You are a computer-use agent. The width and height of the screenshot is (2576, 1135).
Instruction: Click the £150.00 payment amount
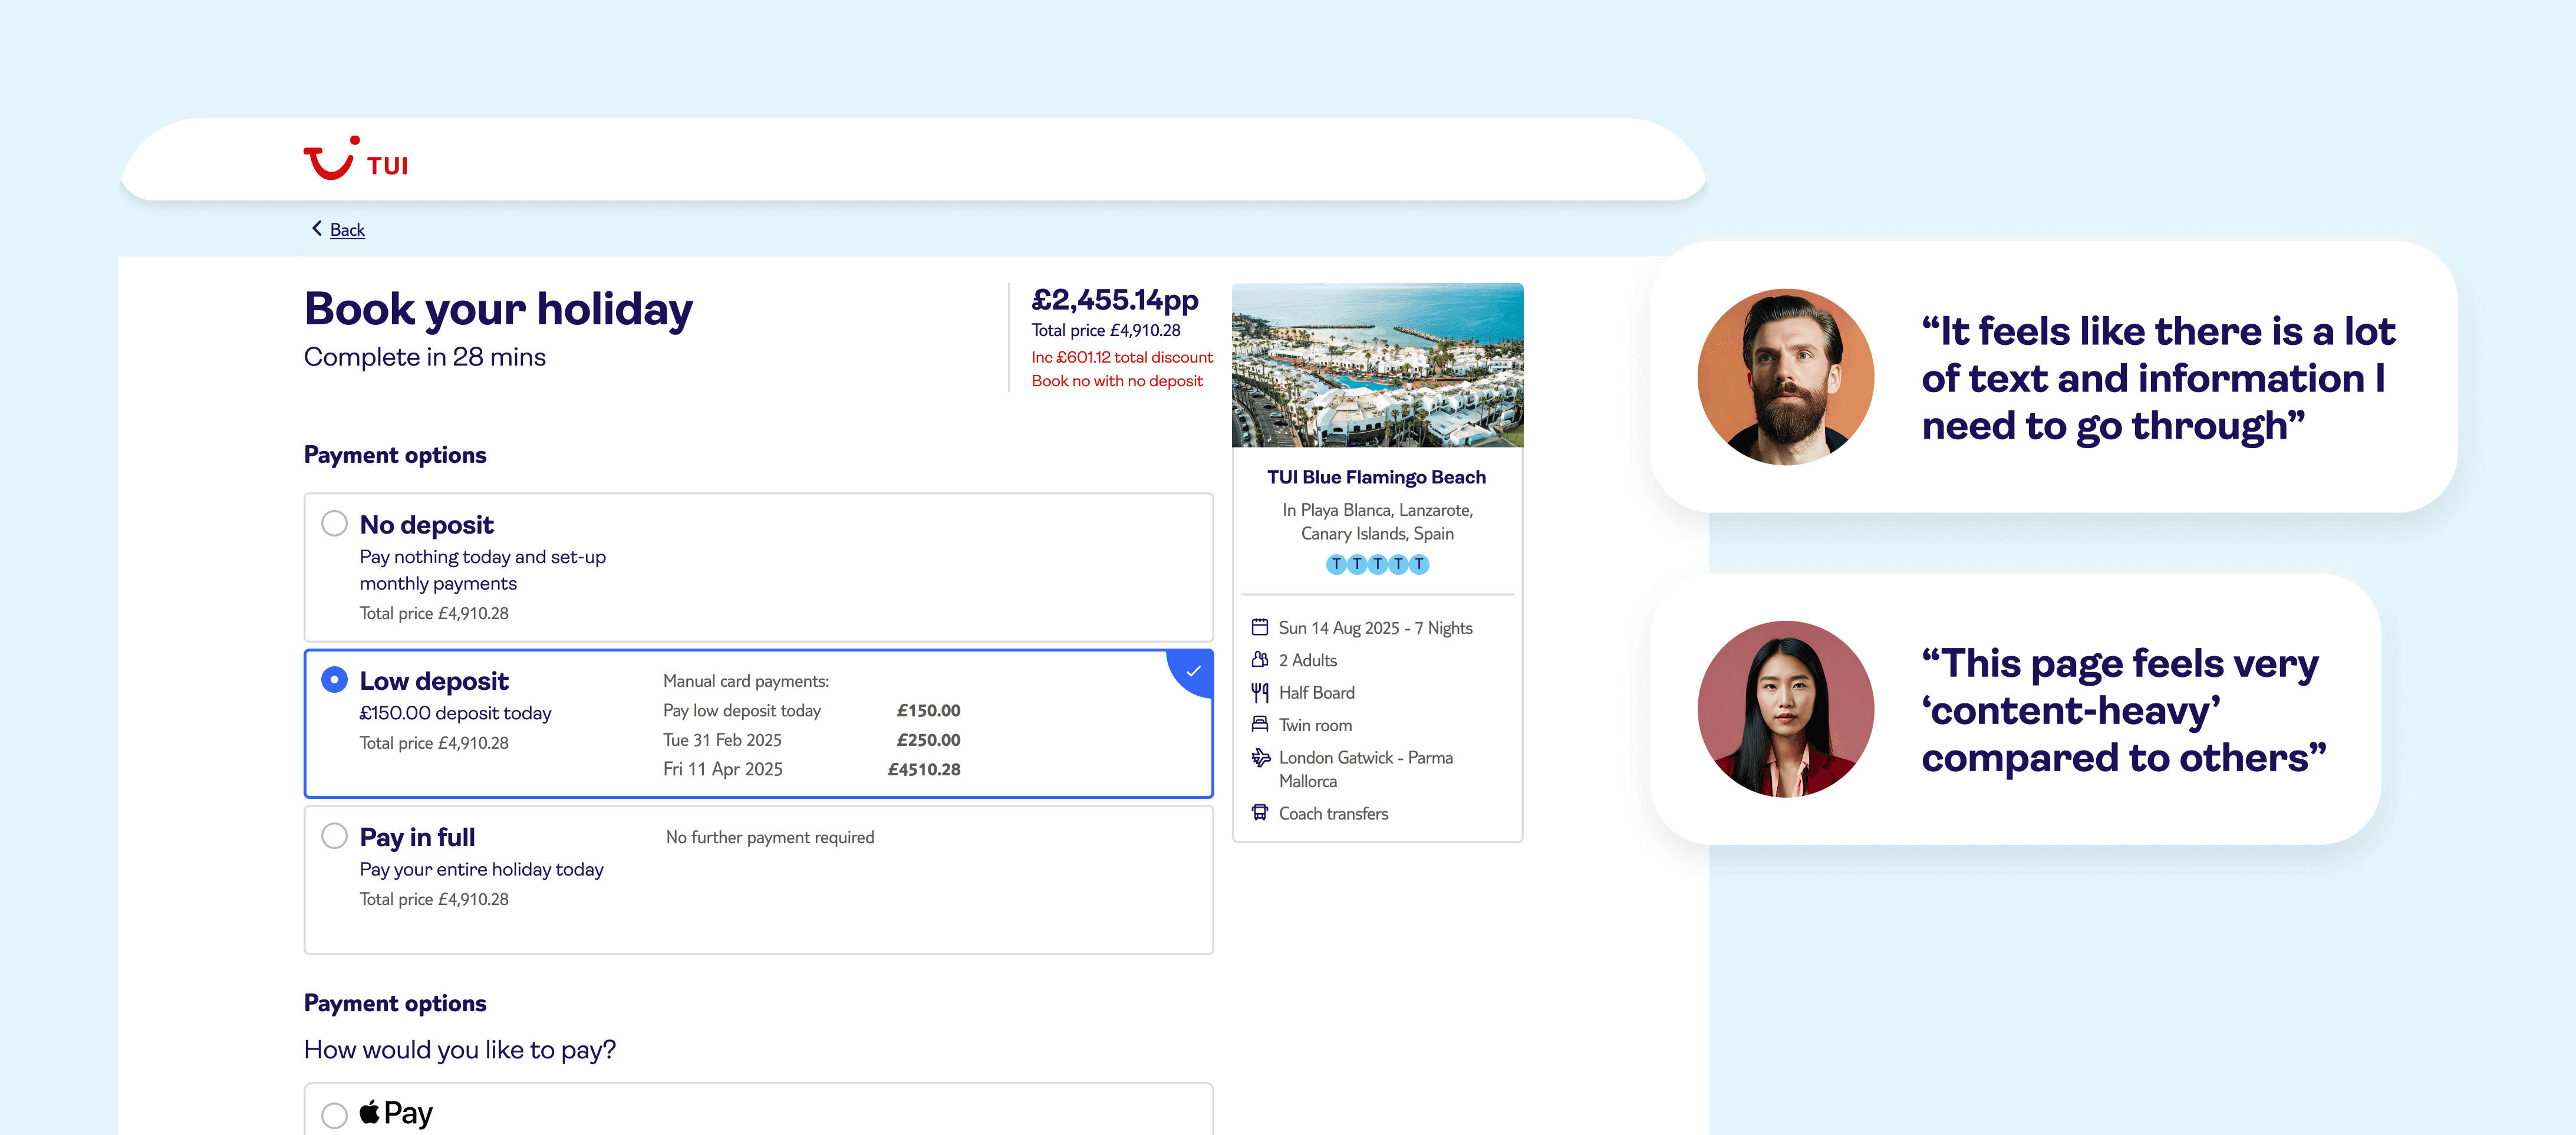928,711
